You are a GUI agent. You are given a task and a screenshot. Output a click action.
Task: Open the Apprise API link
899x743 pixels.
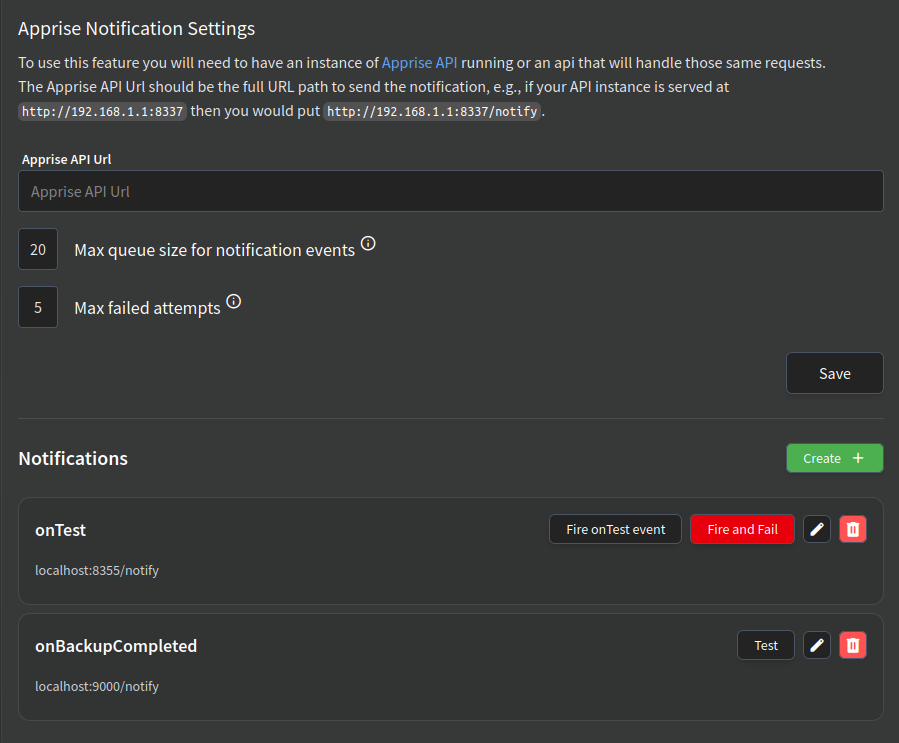[x=418, y=62]
